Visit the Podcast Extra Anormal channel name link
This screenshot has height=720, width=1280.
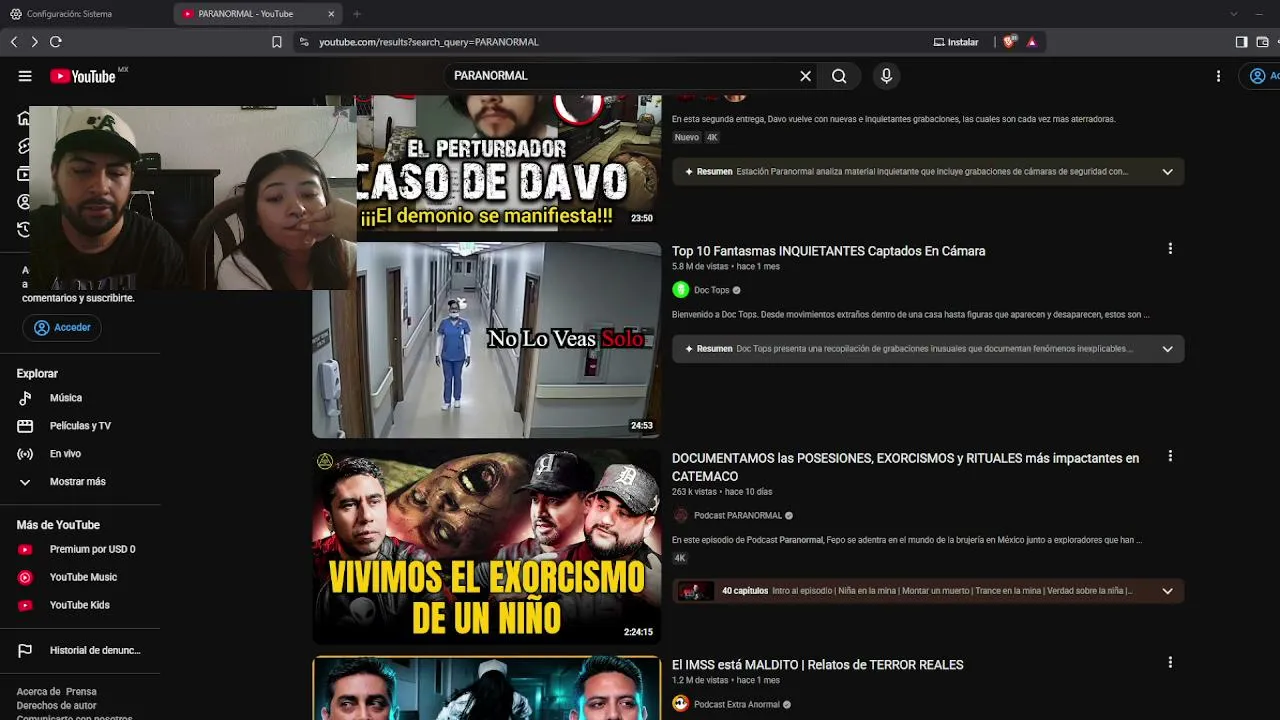(737, 704)
